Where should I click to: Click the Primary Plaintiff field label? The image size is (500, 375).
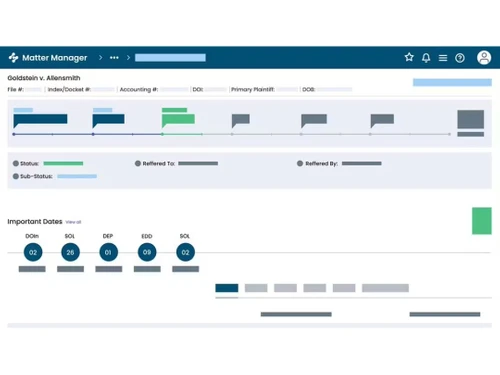253,89
